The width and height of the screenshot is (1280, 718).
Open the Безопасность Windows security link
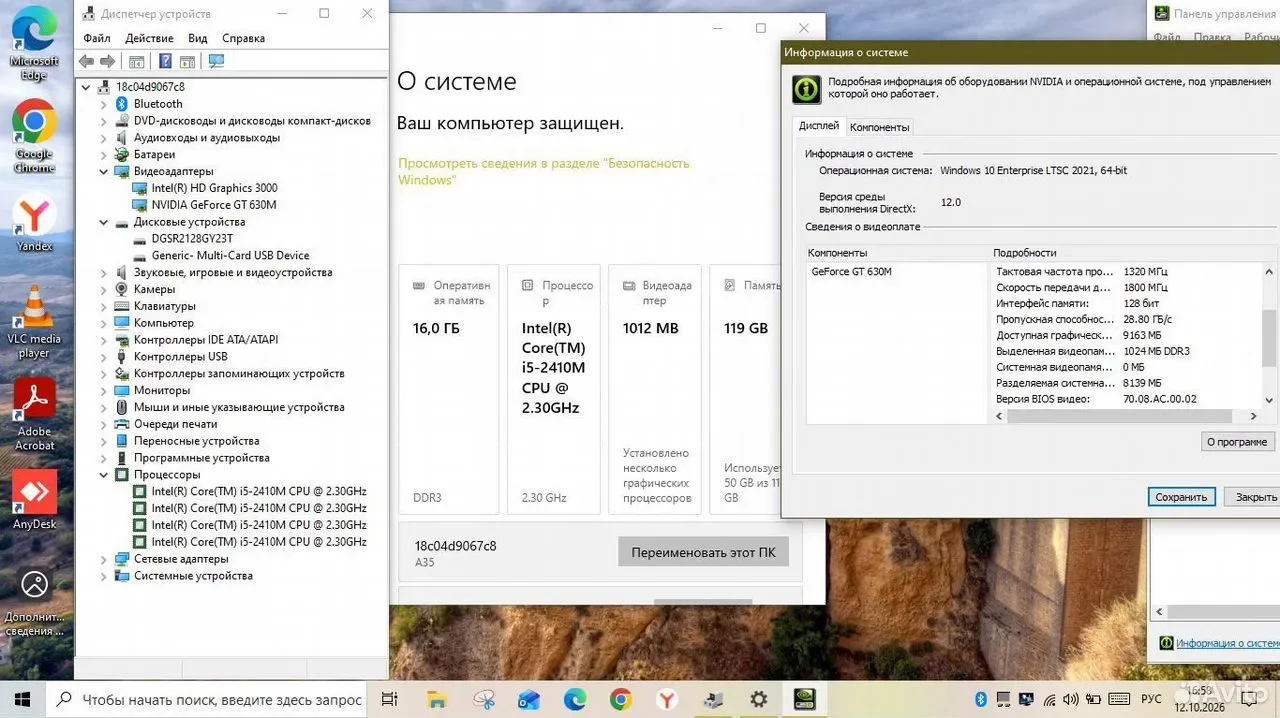544,171
